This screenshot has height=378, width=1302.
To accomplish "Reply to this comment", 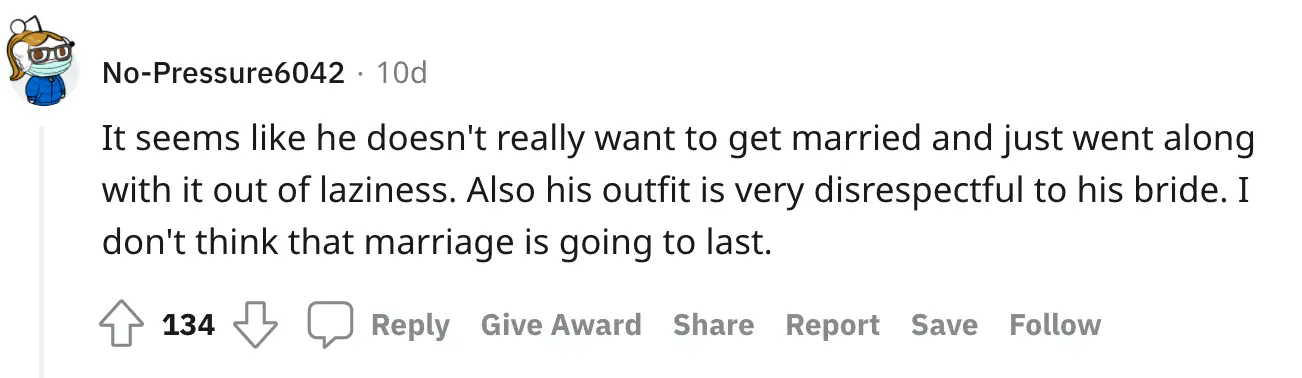I will (411, 326).
